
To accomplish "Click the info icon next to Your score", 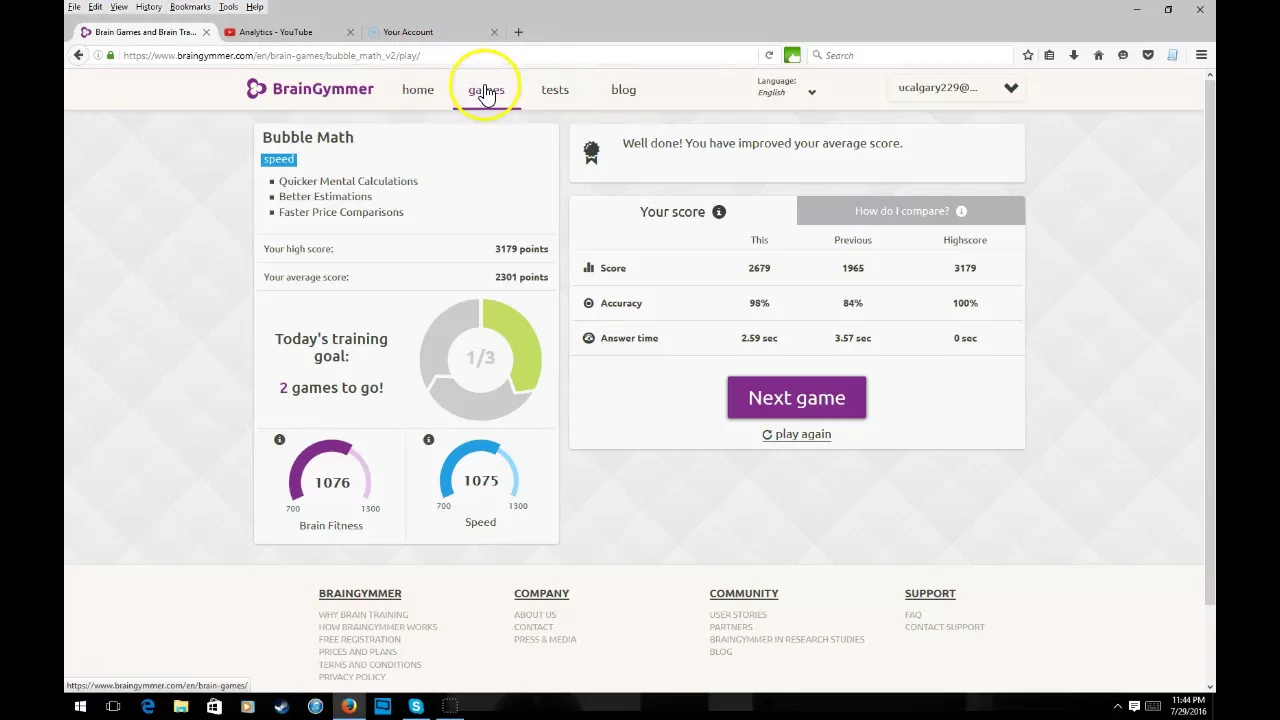I will click(719, 212).
